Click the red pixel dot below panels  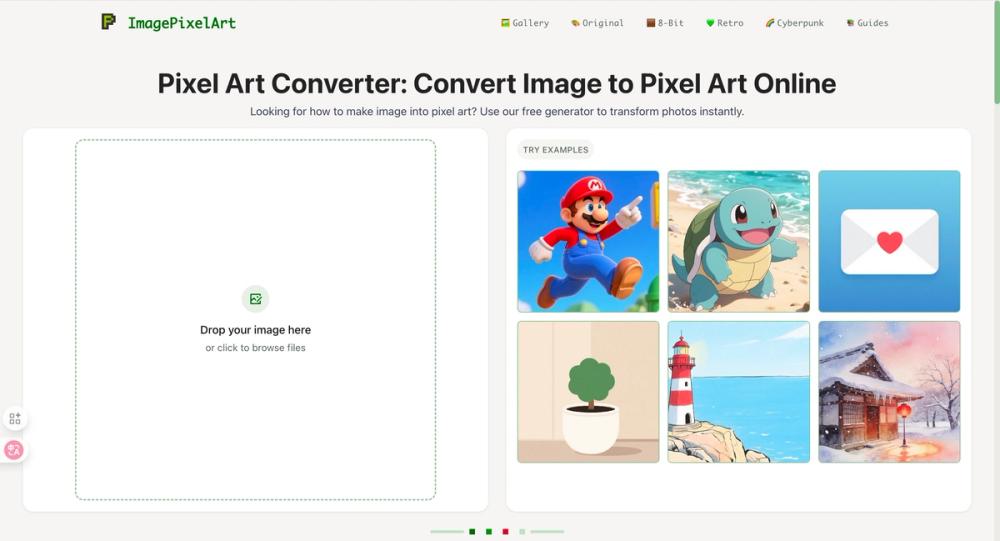(x=505, y=531)
